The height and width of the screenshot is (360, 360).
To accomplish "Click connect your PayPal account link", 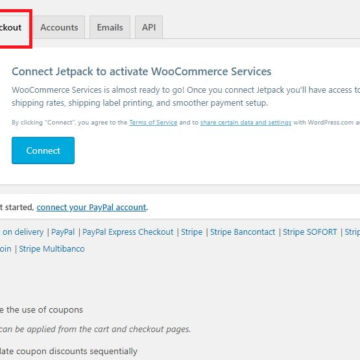I will [91, 207].
